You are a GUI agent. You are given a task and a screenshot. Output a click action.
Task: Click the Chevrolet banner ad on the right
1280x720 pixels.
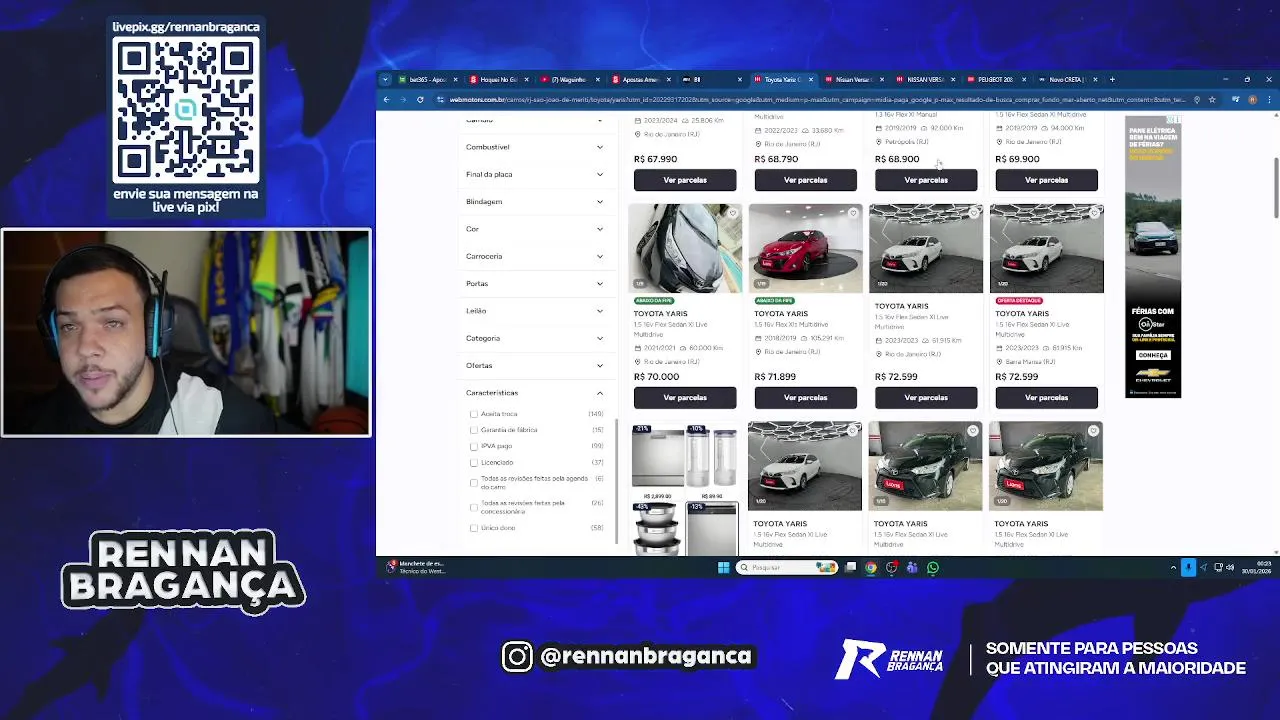coord(1153,257)
